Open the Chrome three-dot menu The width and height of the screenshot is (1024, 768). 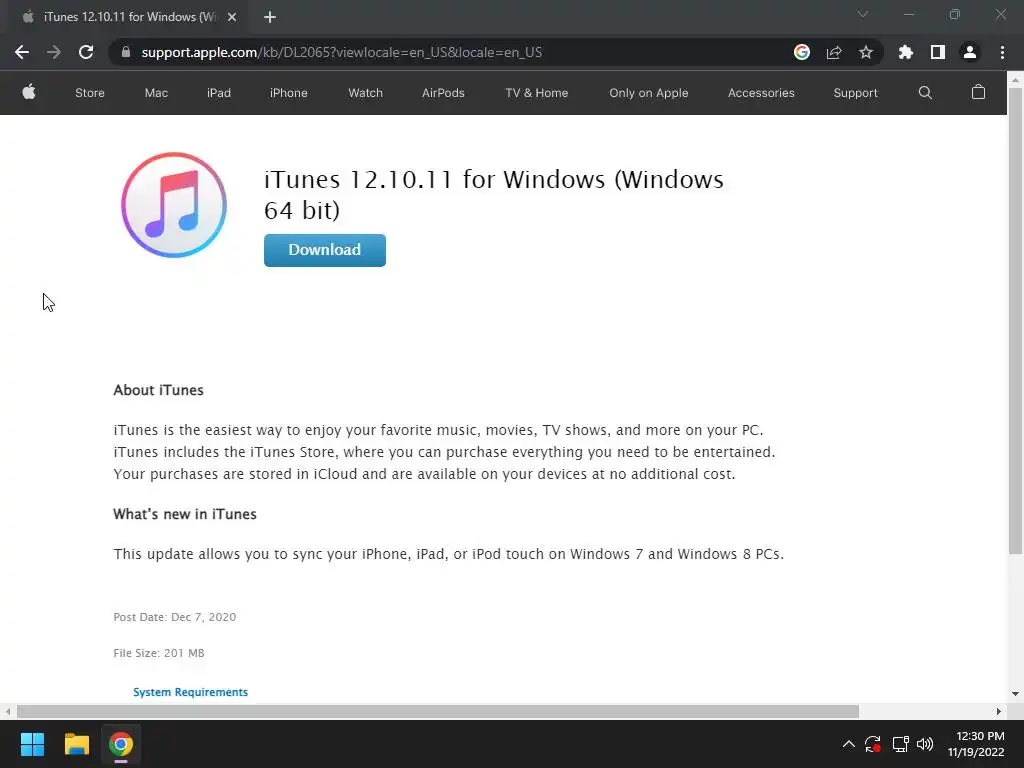(x=1002, y=52)
